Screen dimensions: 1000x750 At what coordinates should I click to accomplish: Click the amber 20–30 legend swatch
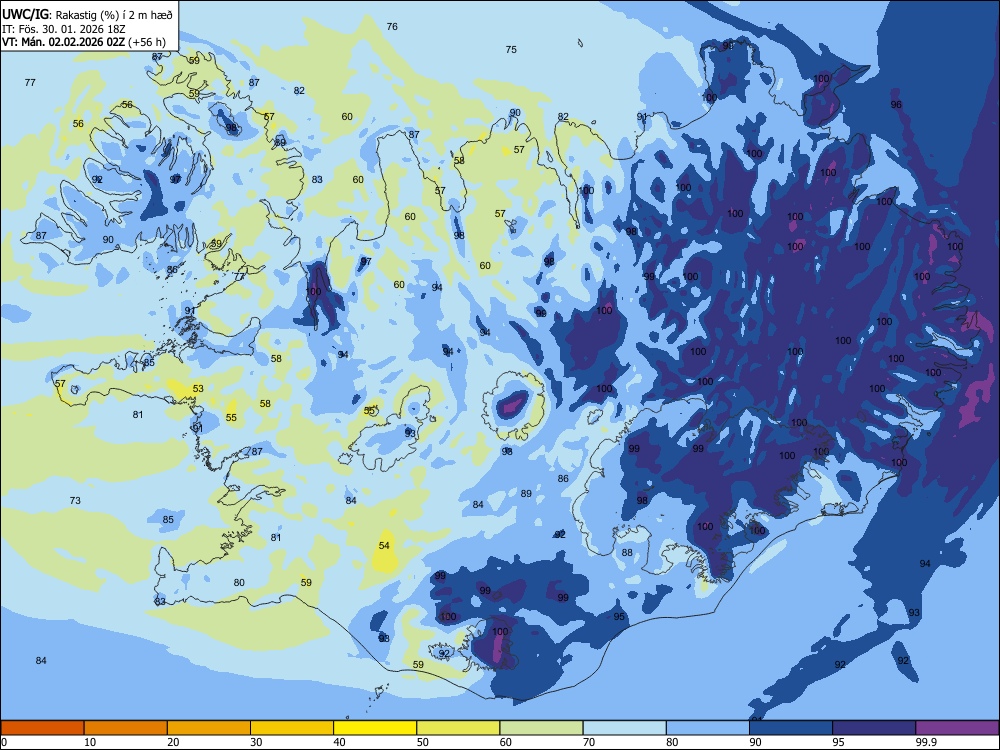pyautogui.click(x=209, y=728)
